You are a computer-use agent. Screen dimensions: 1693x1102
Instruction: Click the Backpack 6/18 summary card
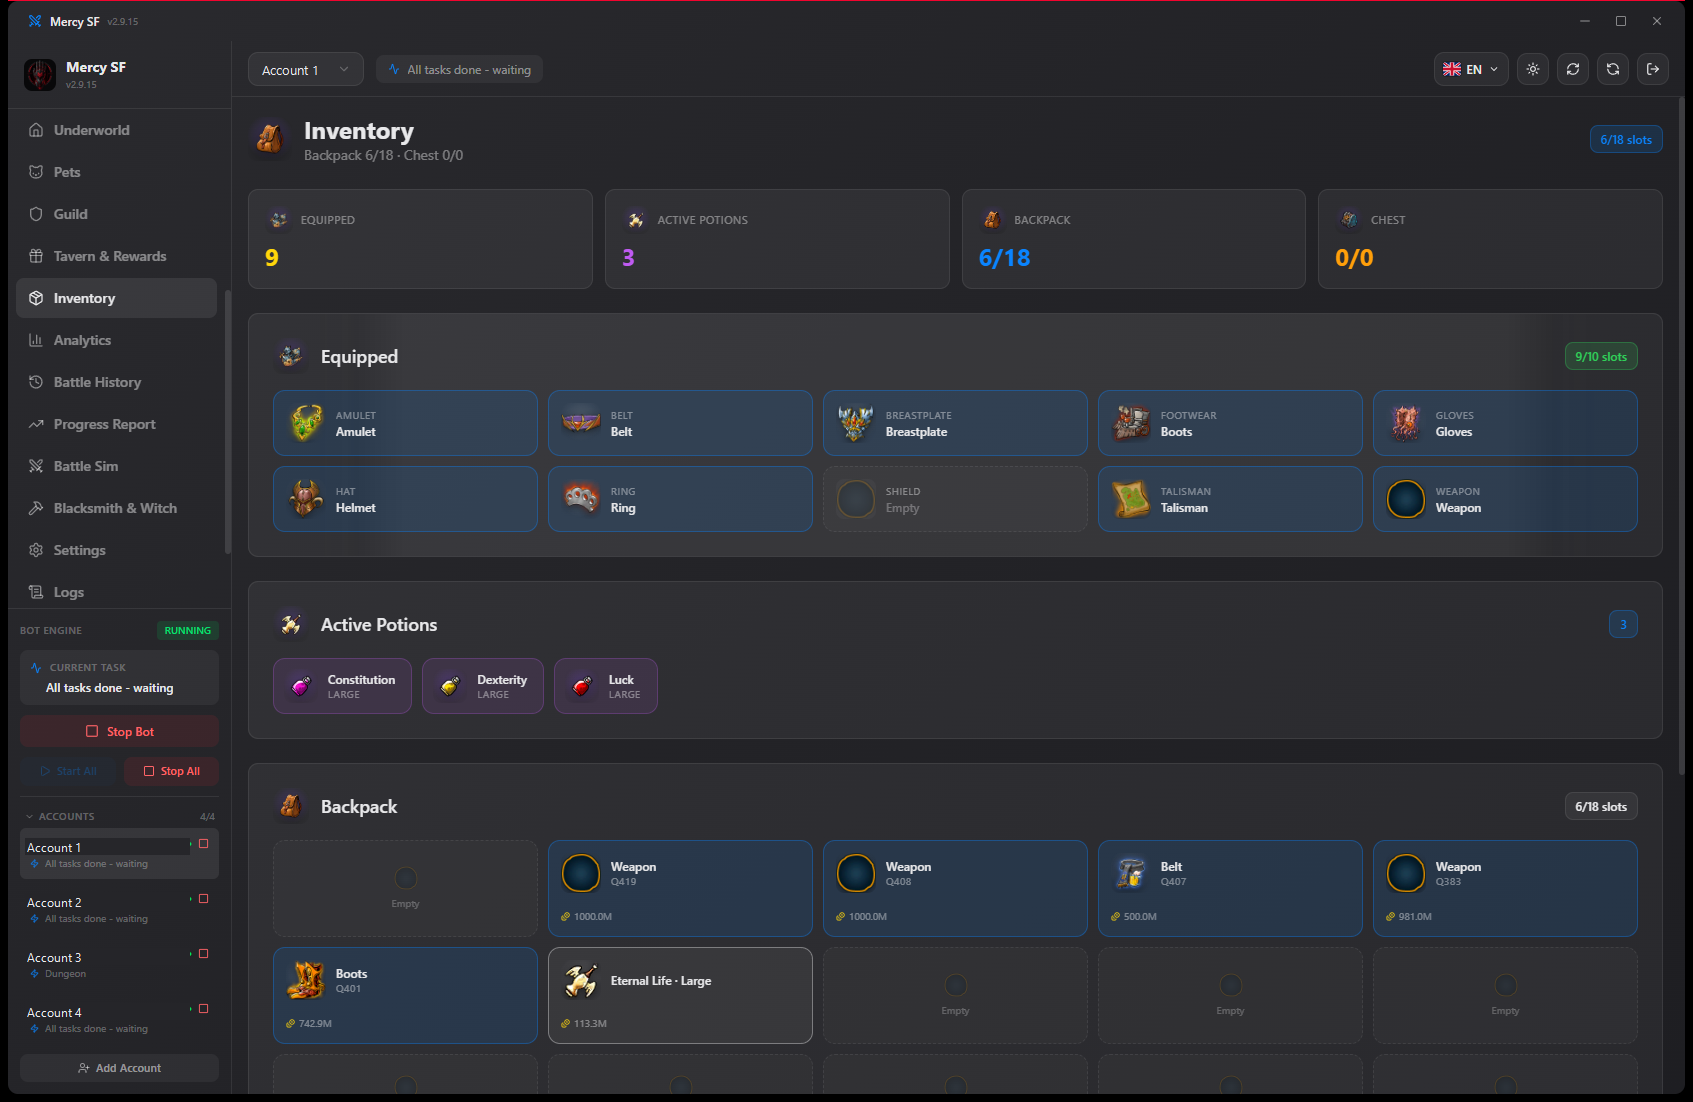[1133, 239]
